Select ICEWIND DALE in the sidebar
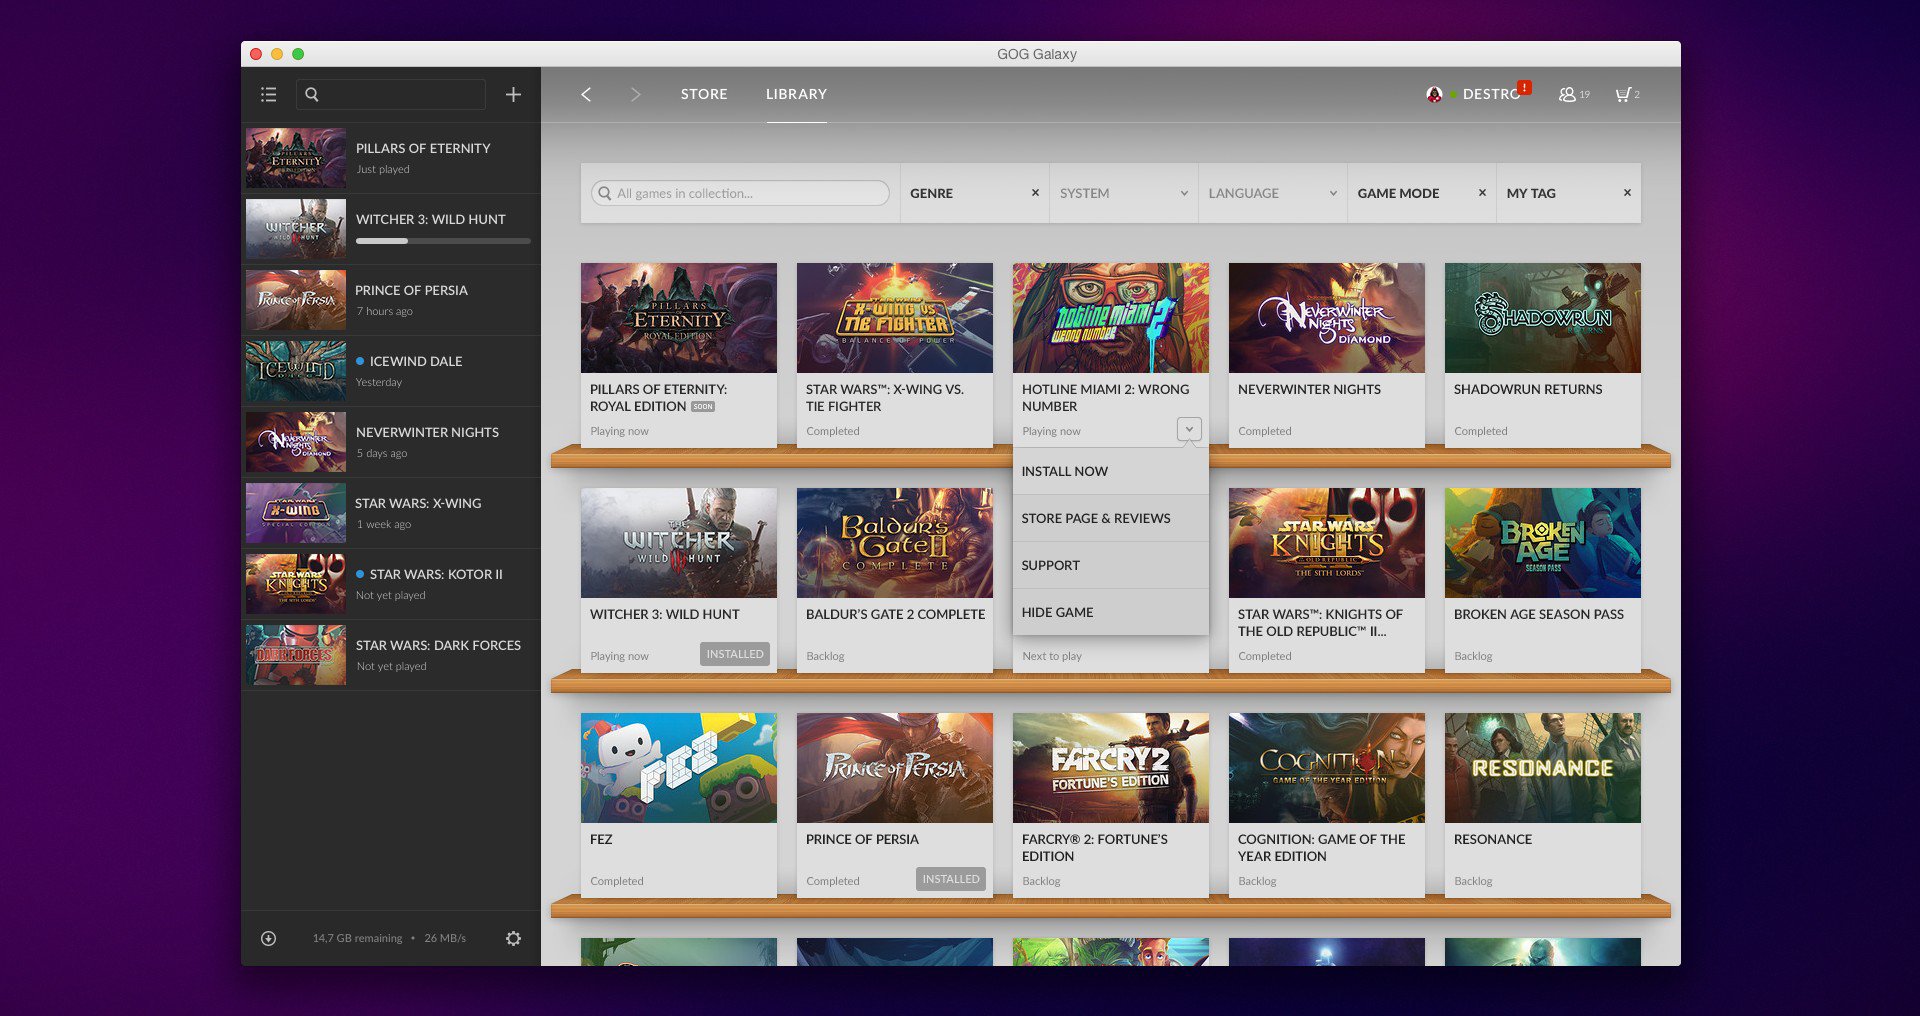The height and width of the screenshot is (1016, 1920). (x=391, y=371)
